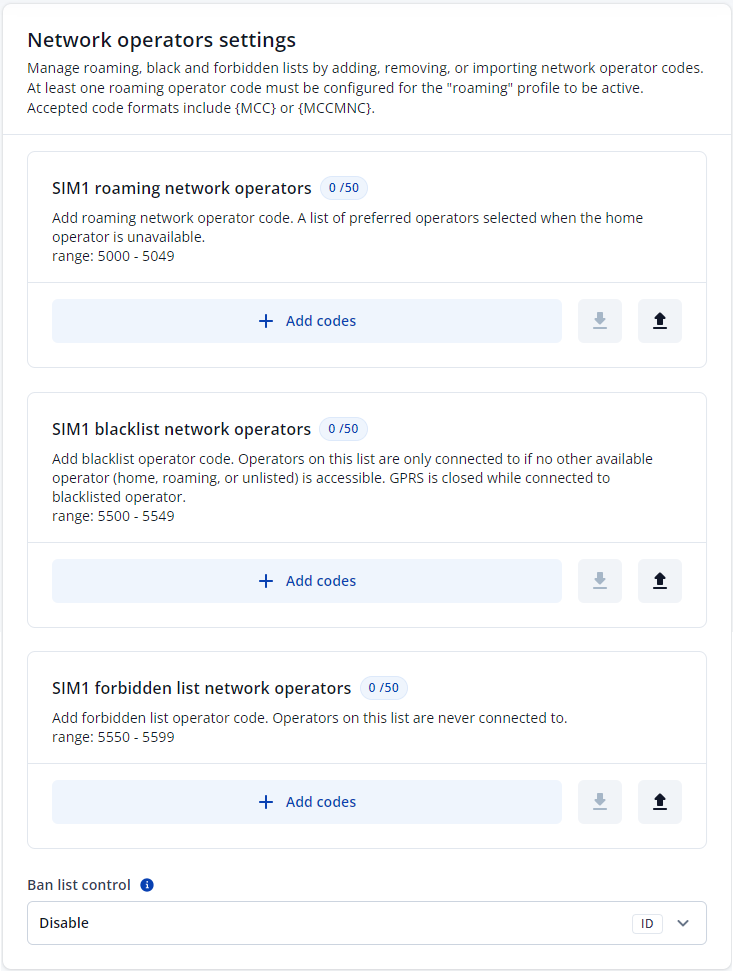Click the 0/50 counter beside SIM1 roaming operators
This screenshot has height=971, width=734.
pos(343,188)
